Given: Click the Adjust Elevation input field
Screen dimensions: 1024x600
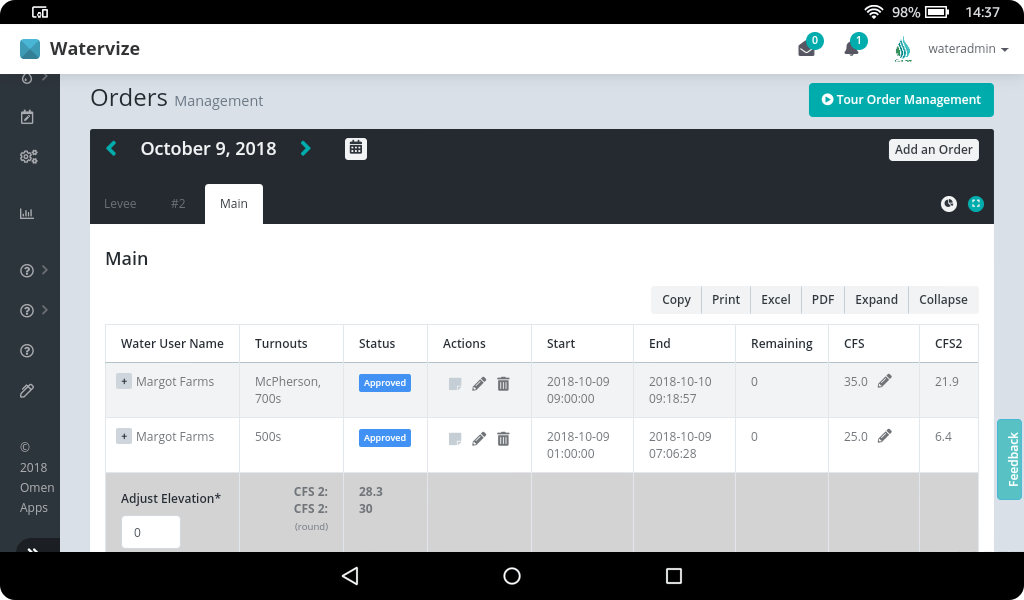Looking at the screenshot, I should (151, 532).
